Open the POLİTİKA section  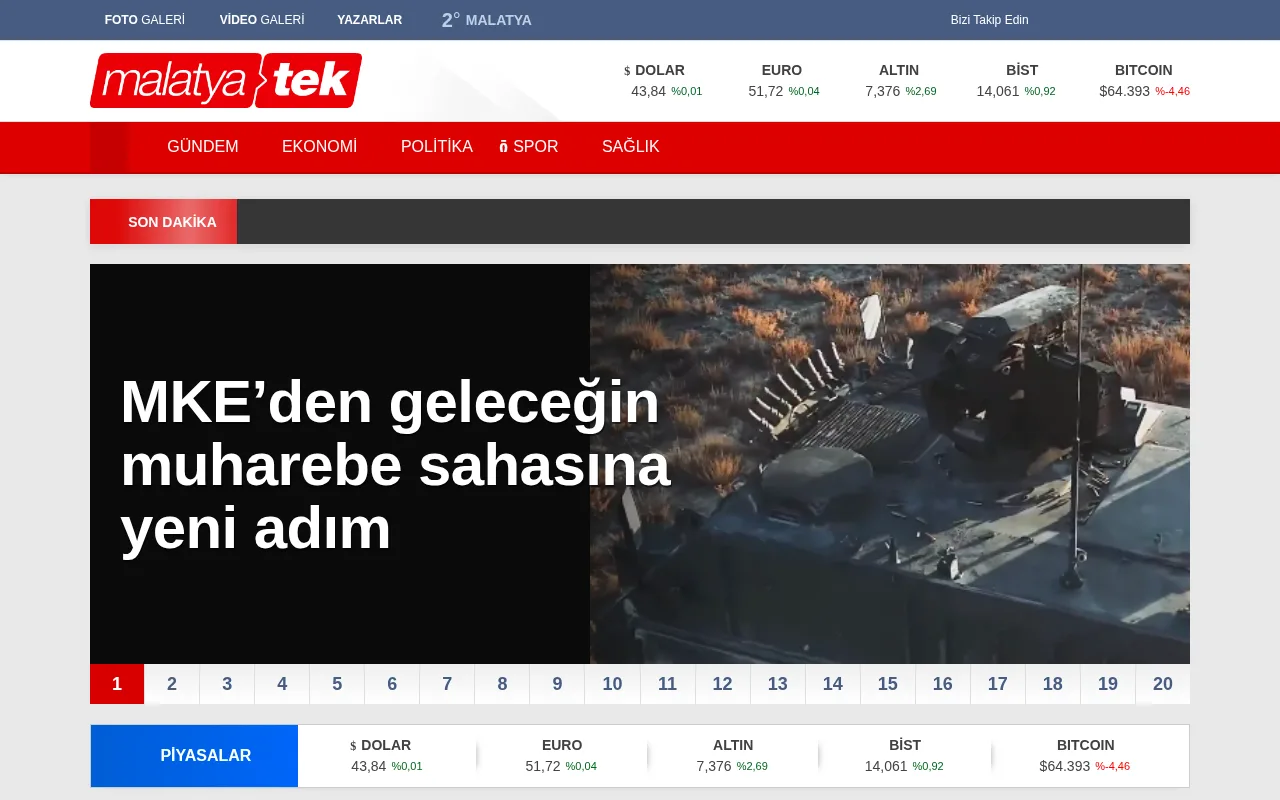tap(437, 146)
